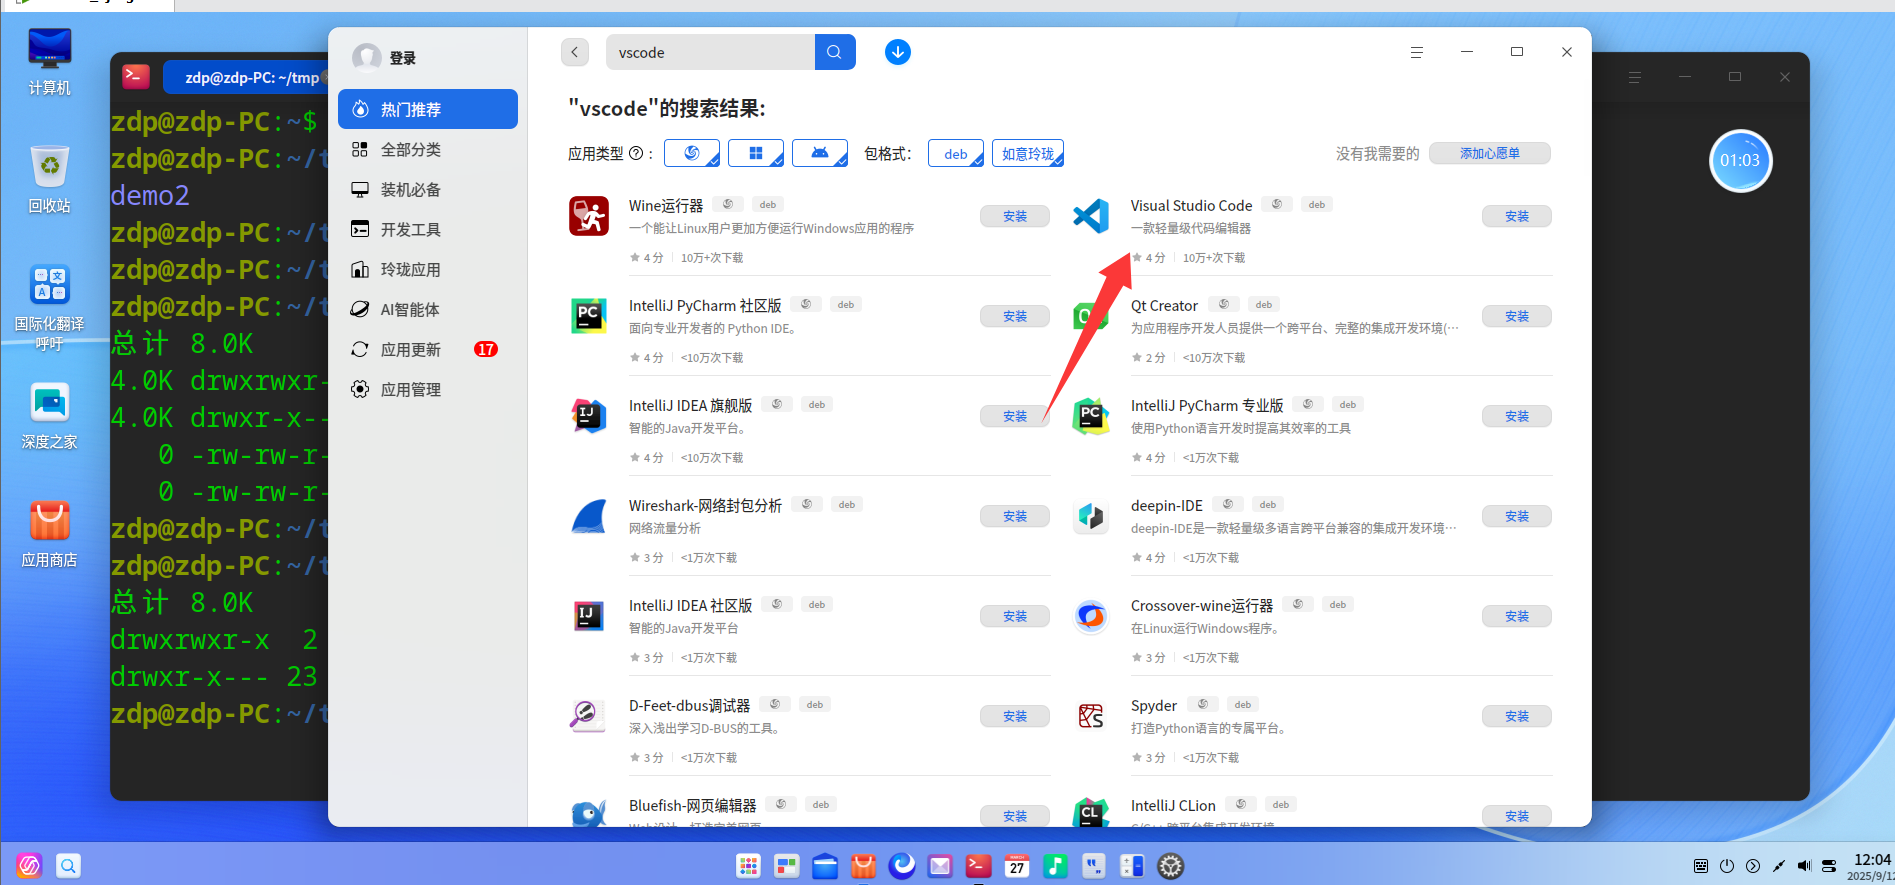Viewport: 1895px width, 885px height.
Task: Open the Qt Creator result title
Action: pos(1164,305)
